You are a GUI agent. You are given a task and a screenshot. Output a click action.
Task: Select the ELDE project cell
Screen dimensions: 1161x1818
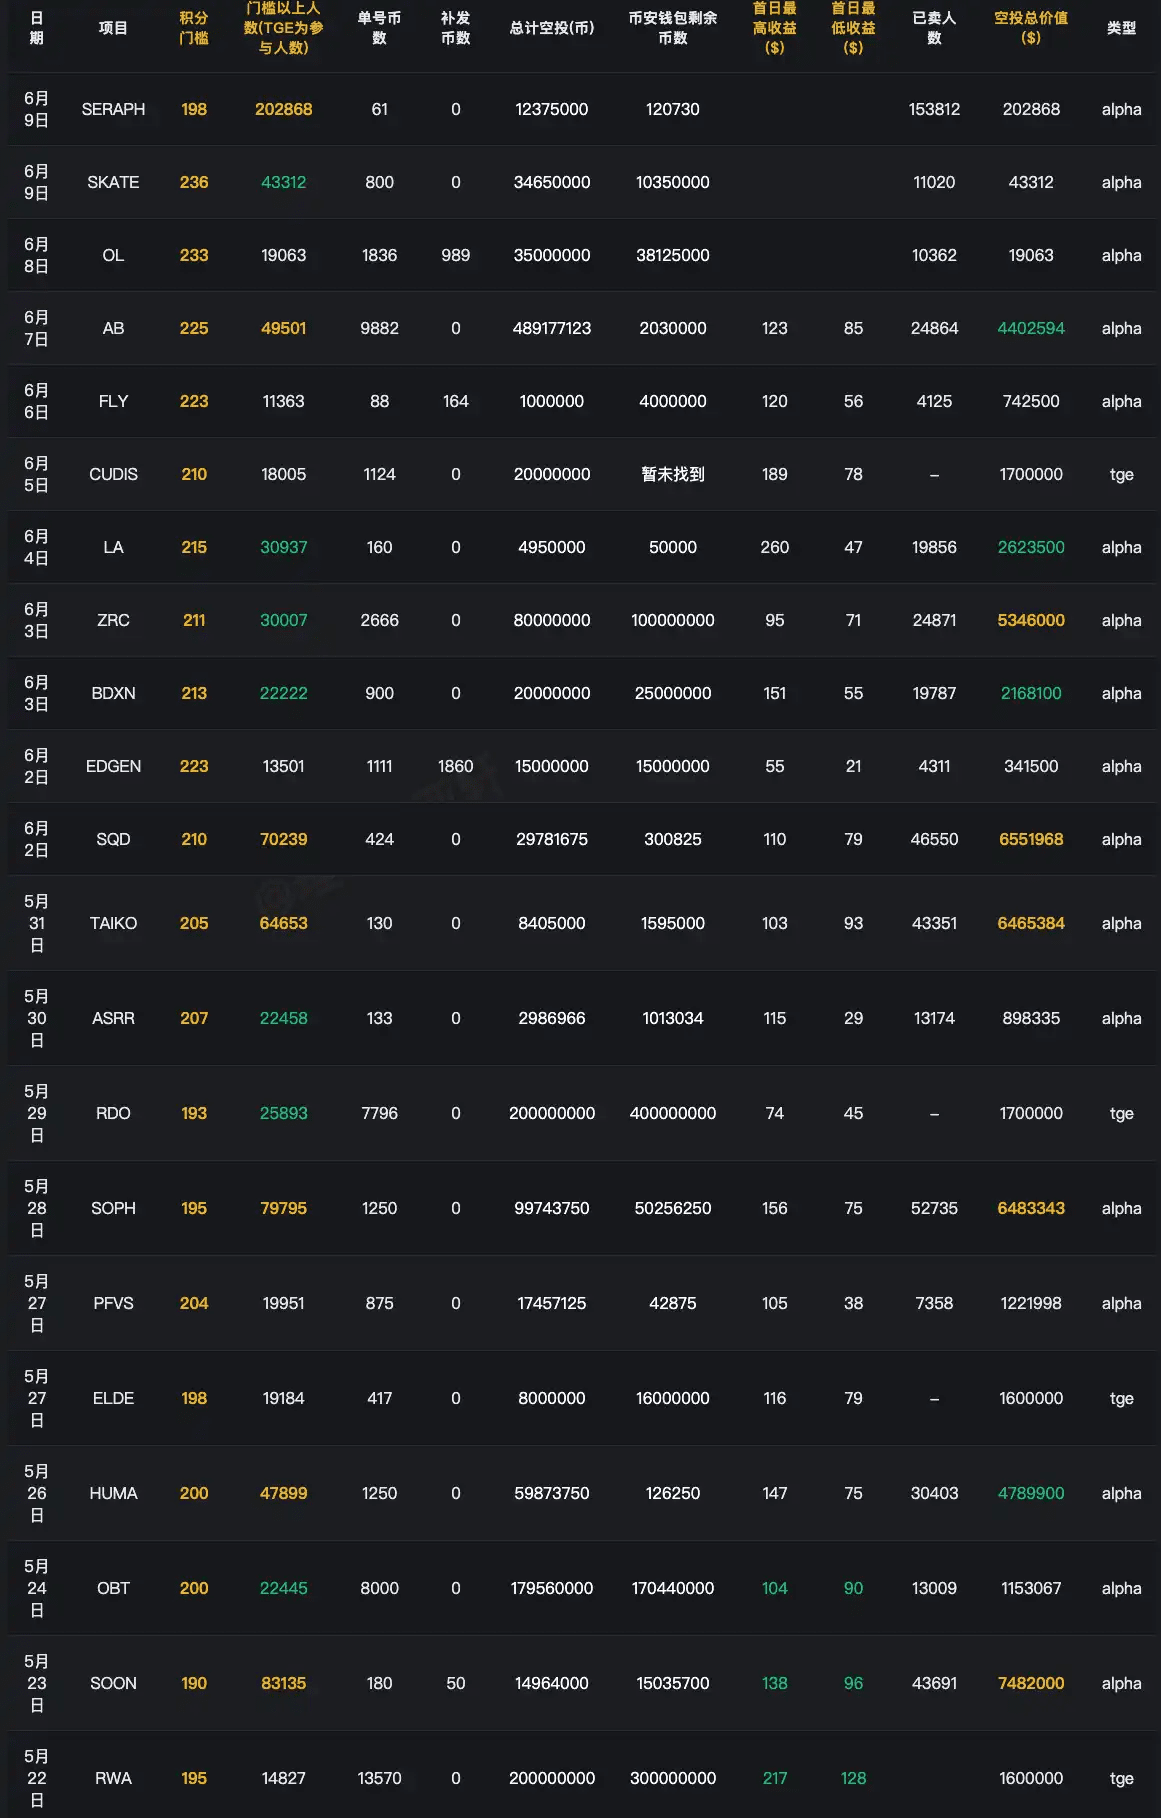coord(113,1398)
